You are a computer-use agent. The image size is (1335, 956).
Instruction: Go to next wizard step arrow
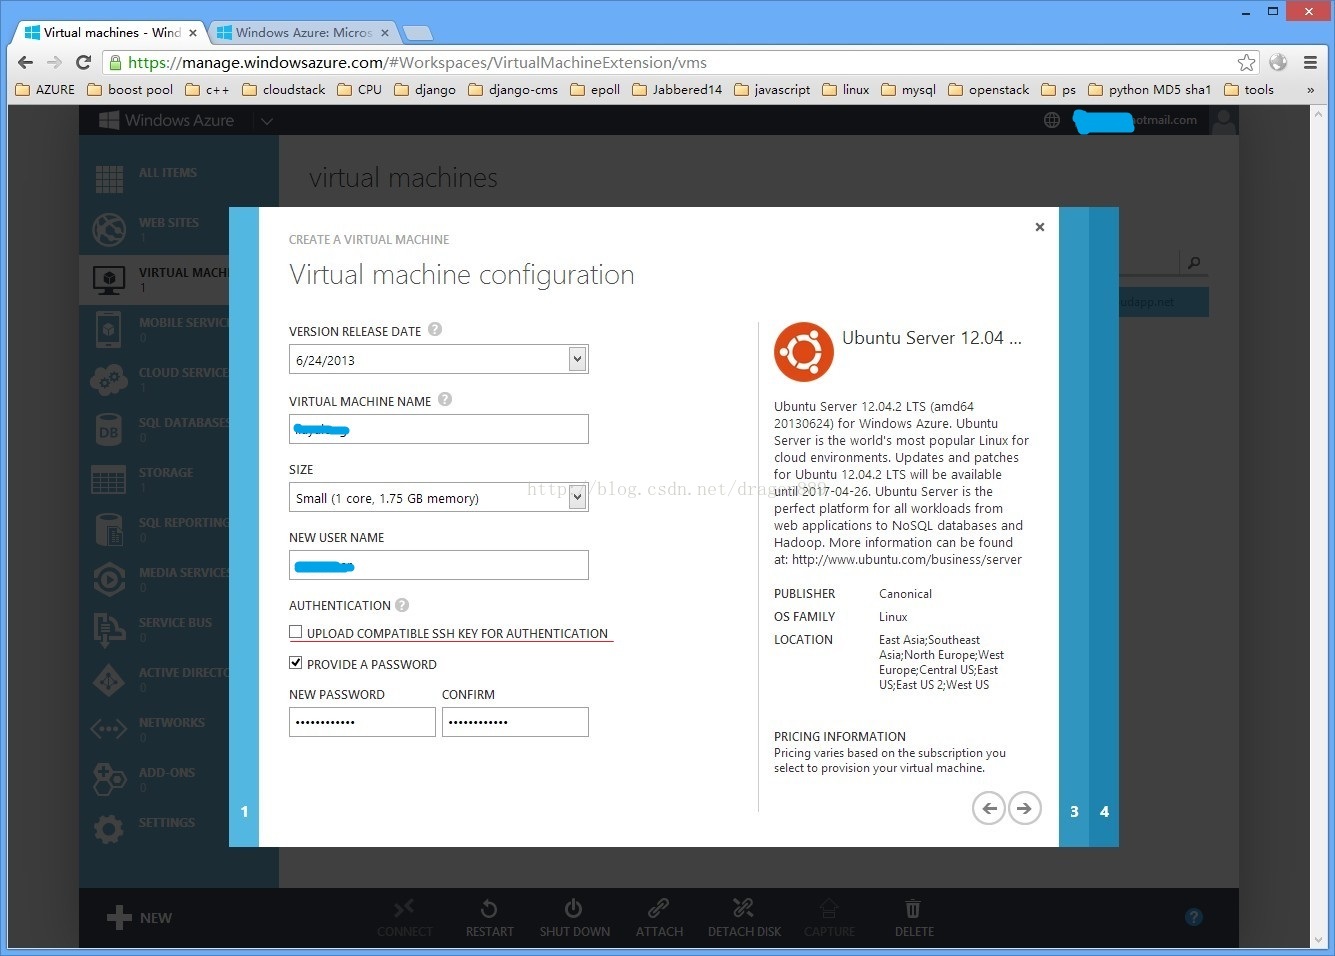pos(1024,808)
